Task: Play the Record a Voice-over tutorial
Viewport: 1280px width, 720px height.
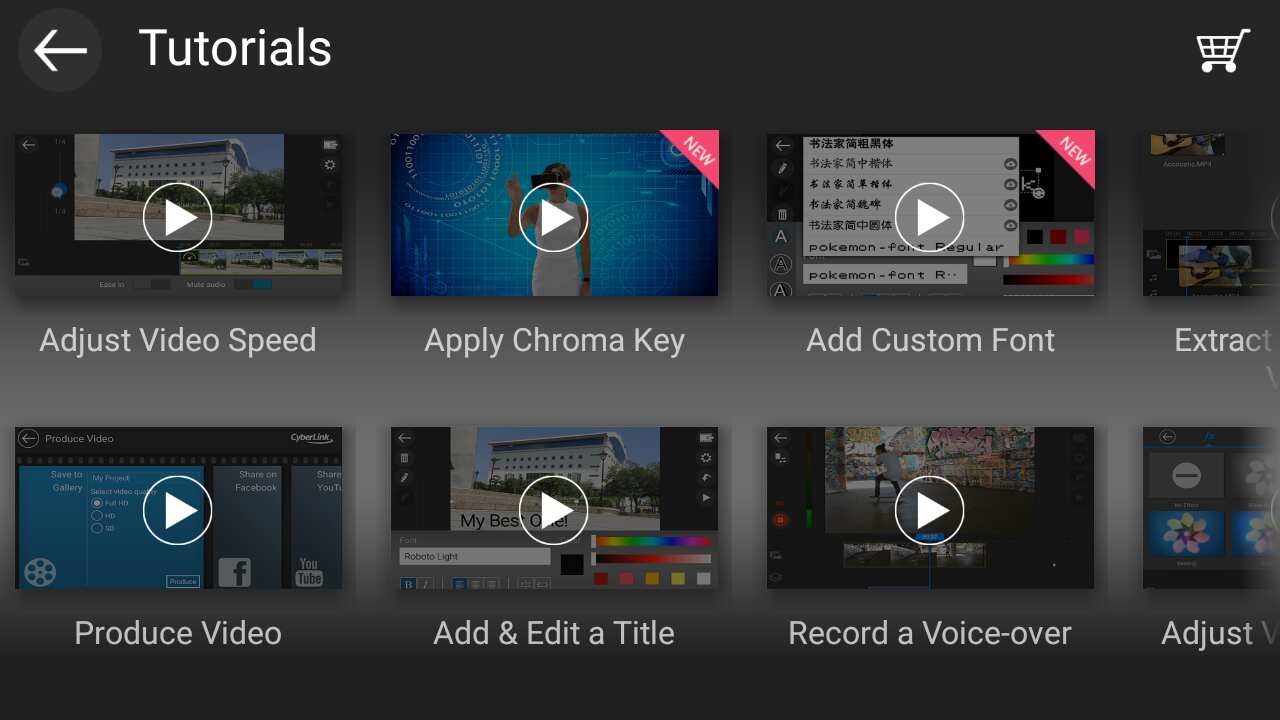Action: click(929, 510)
